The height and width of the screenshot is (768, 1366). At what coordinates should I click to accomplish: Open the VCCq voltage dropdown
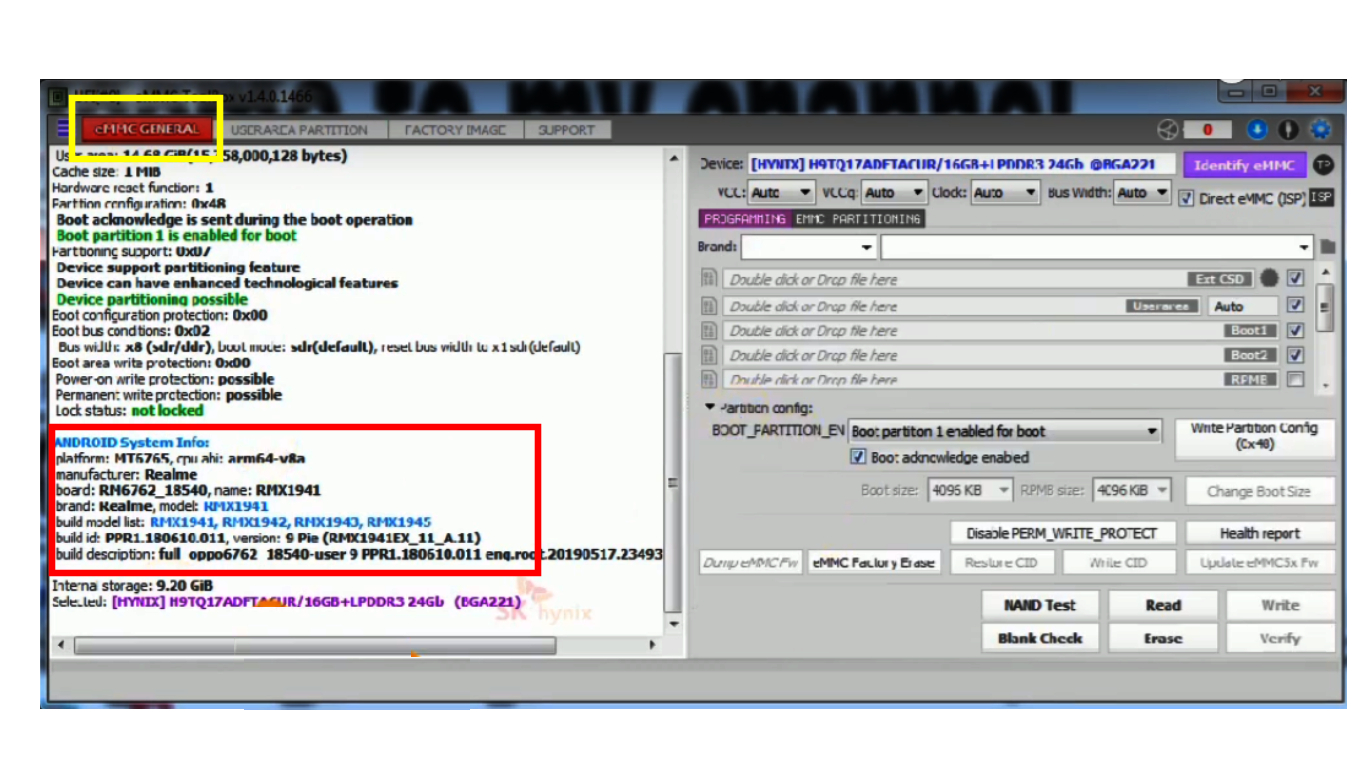(894, 193)
